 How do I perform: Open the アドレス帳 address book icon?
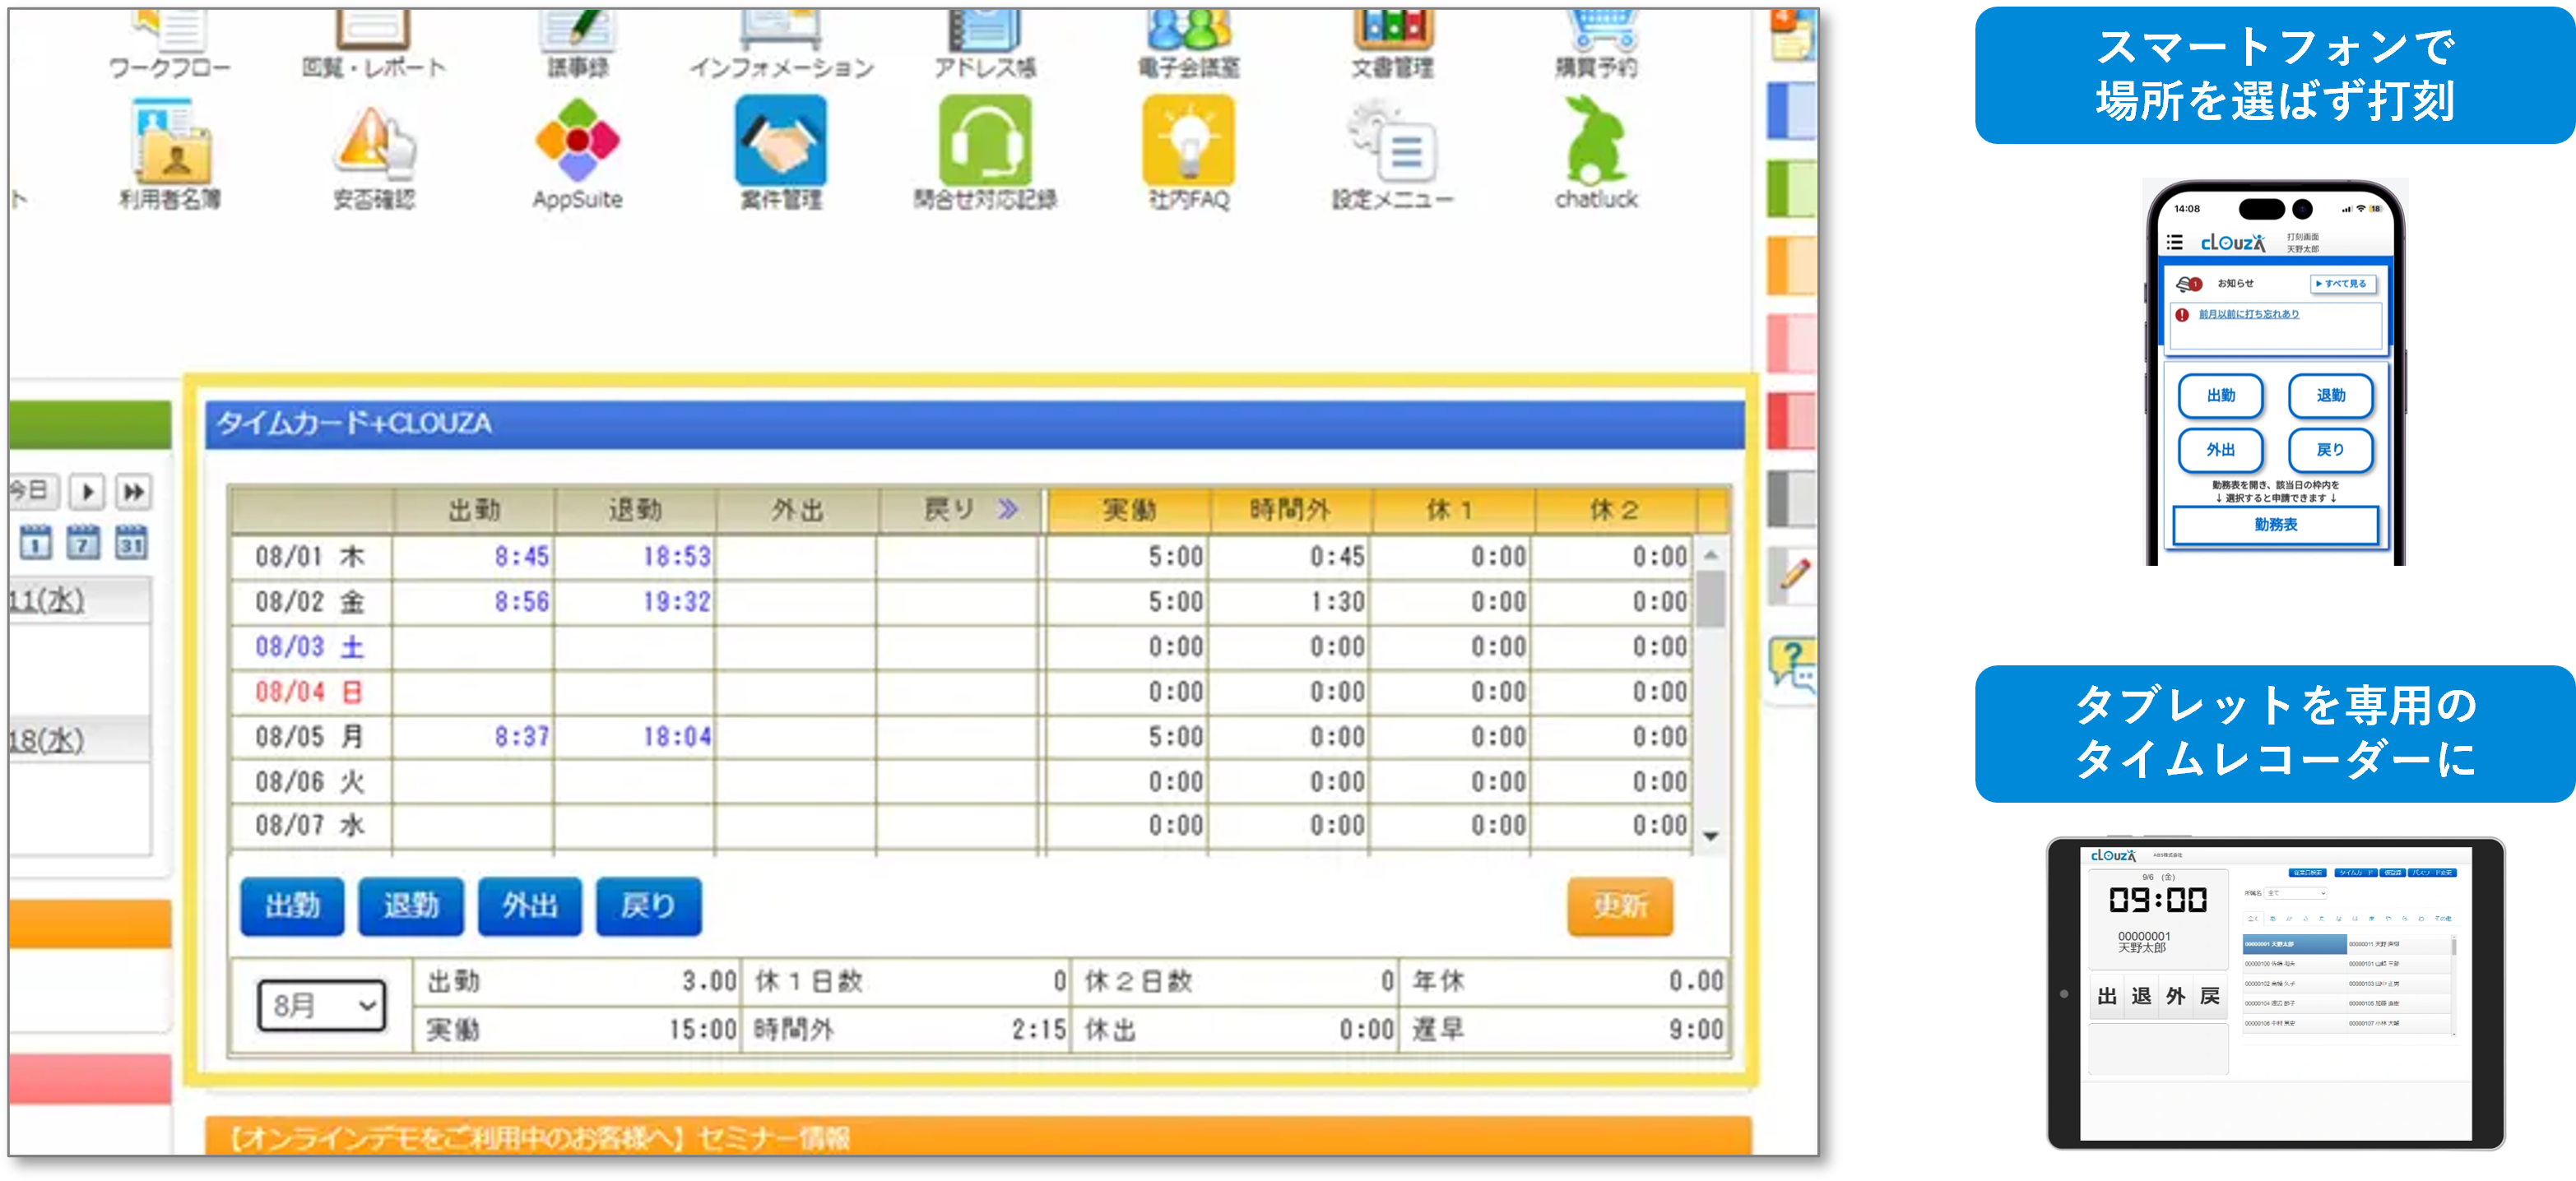point(985,40)
